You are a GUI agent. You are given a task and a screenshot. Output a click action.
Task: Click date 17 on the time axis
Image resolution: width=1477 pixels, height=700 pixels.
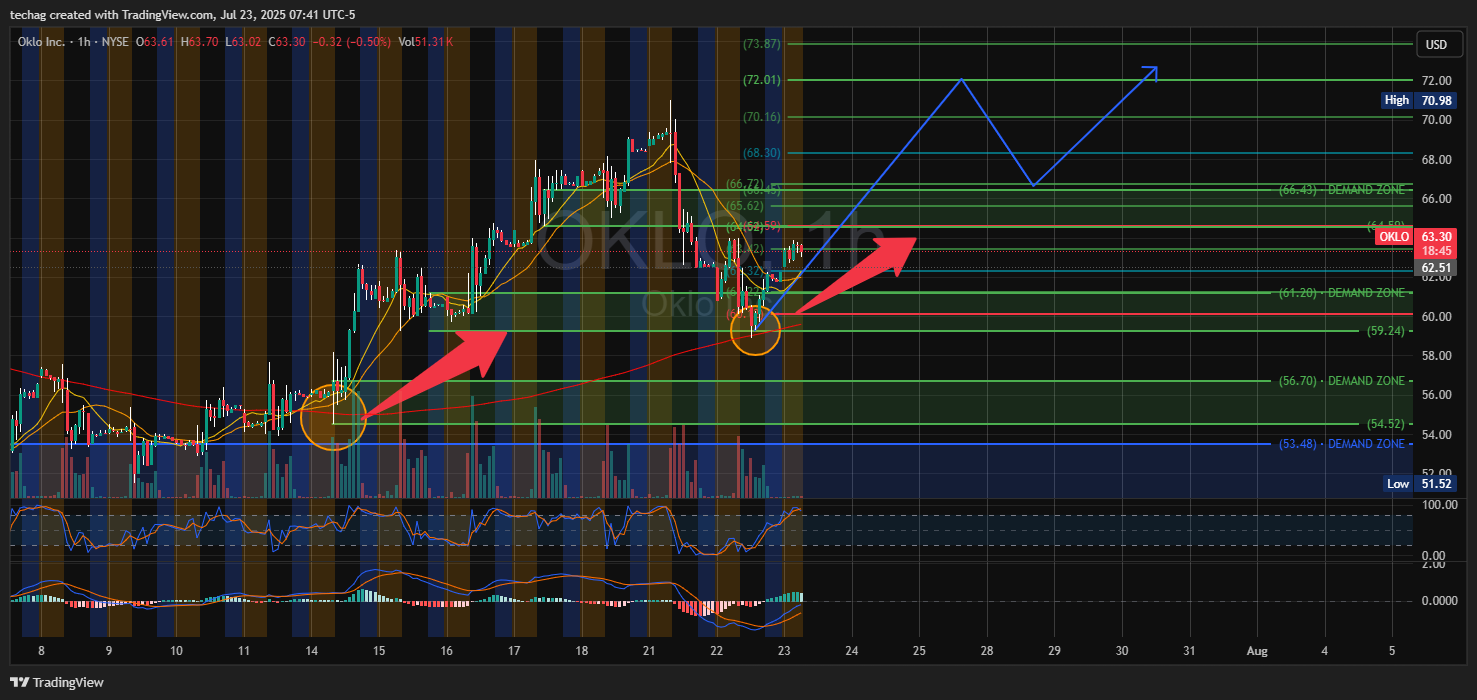coord(514,650)
